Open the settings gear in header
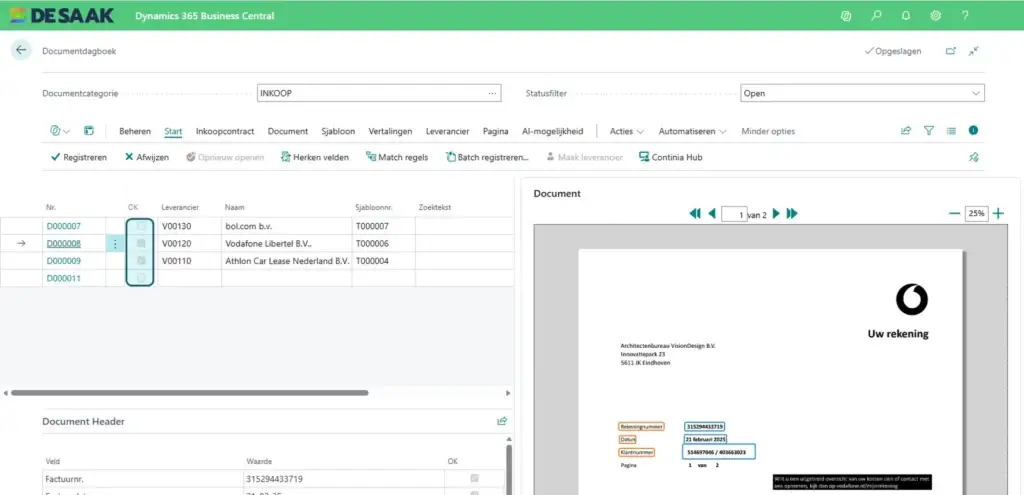 936,16
